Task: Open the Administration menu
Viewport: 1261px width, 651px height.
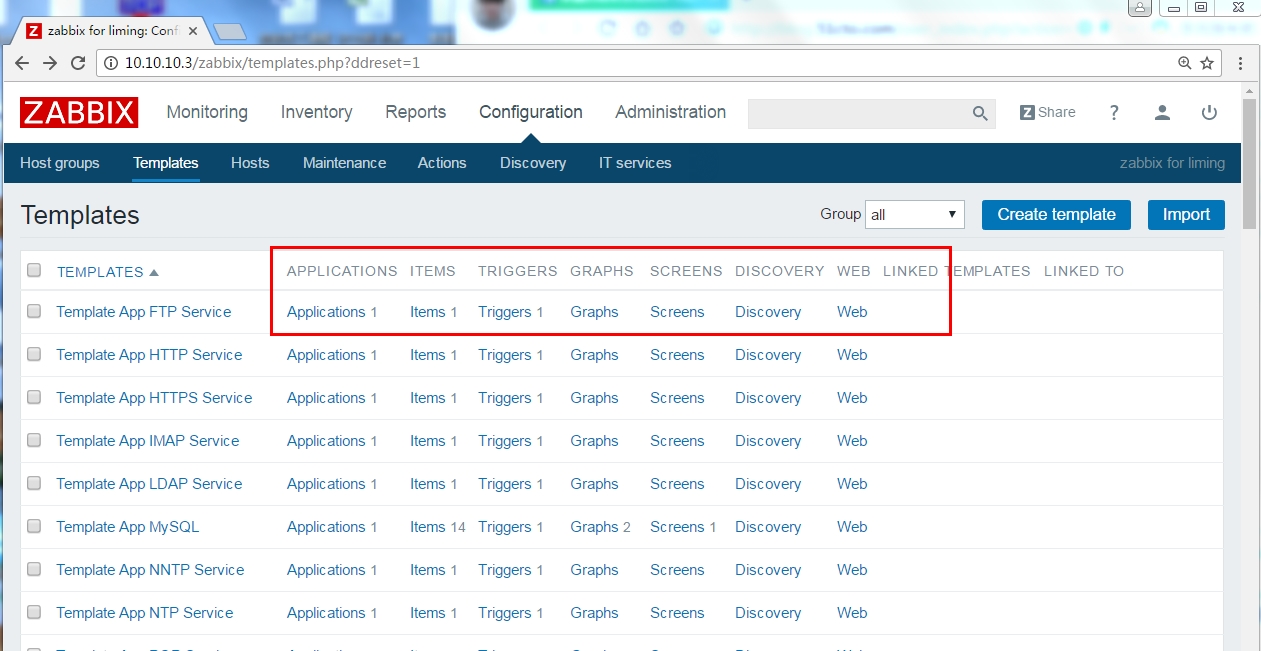Action: click(671, 112)
